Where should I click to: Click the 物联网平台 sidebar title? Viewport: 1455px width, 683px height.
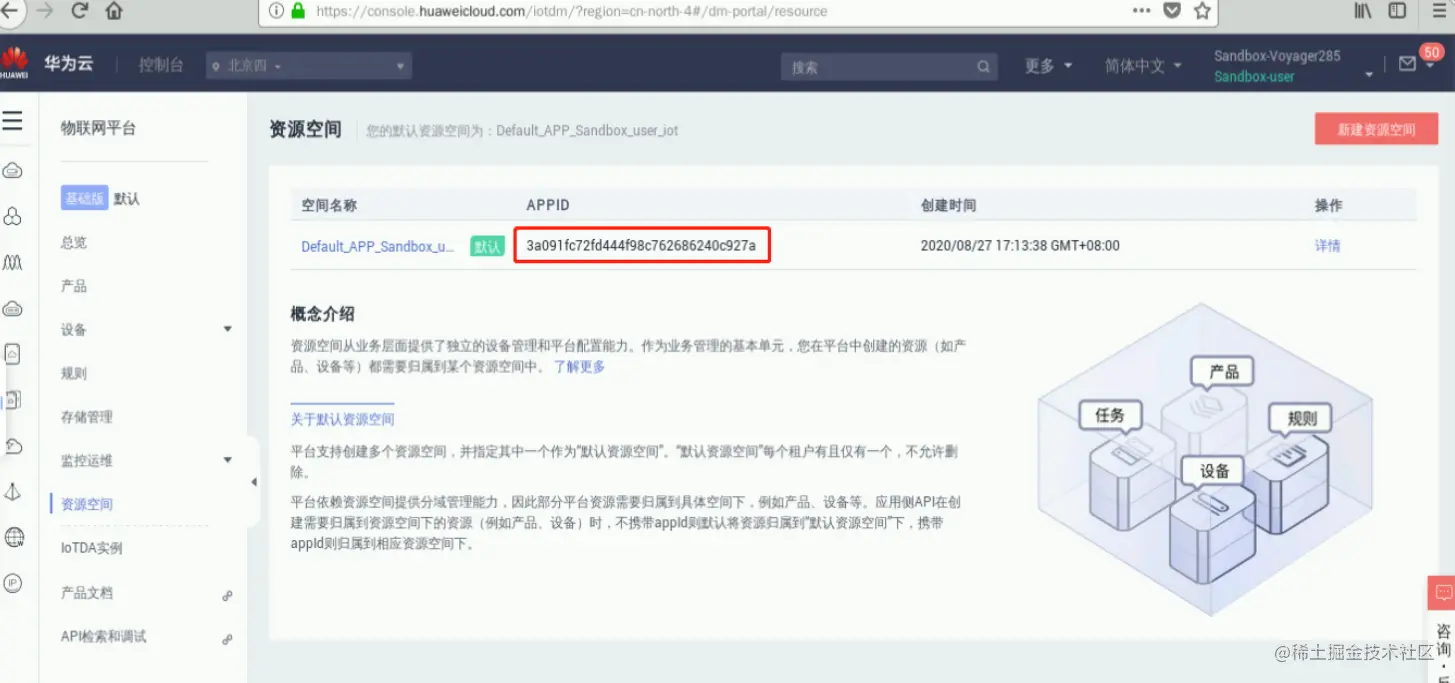pos(98,128)
